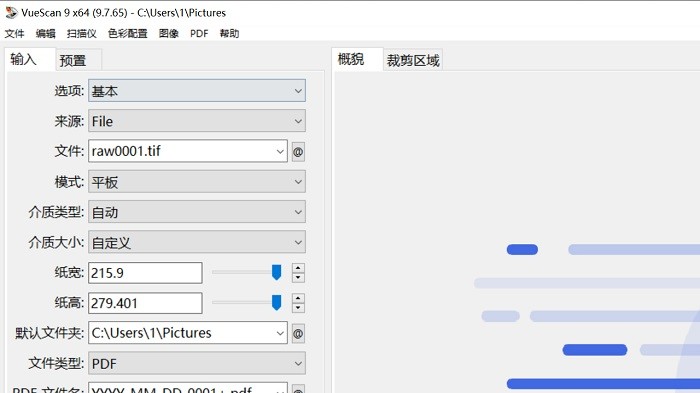Decrease 纸高 with the down arrow

[x=298, y=308]
